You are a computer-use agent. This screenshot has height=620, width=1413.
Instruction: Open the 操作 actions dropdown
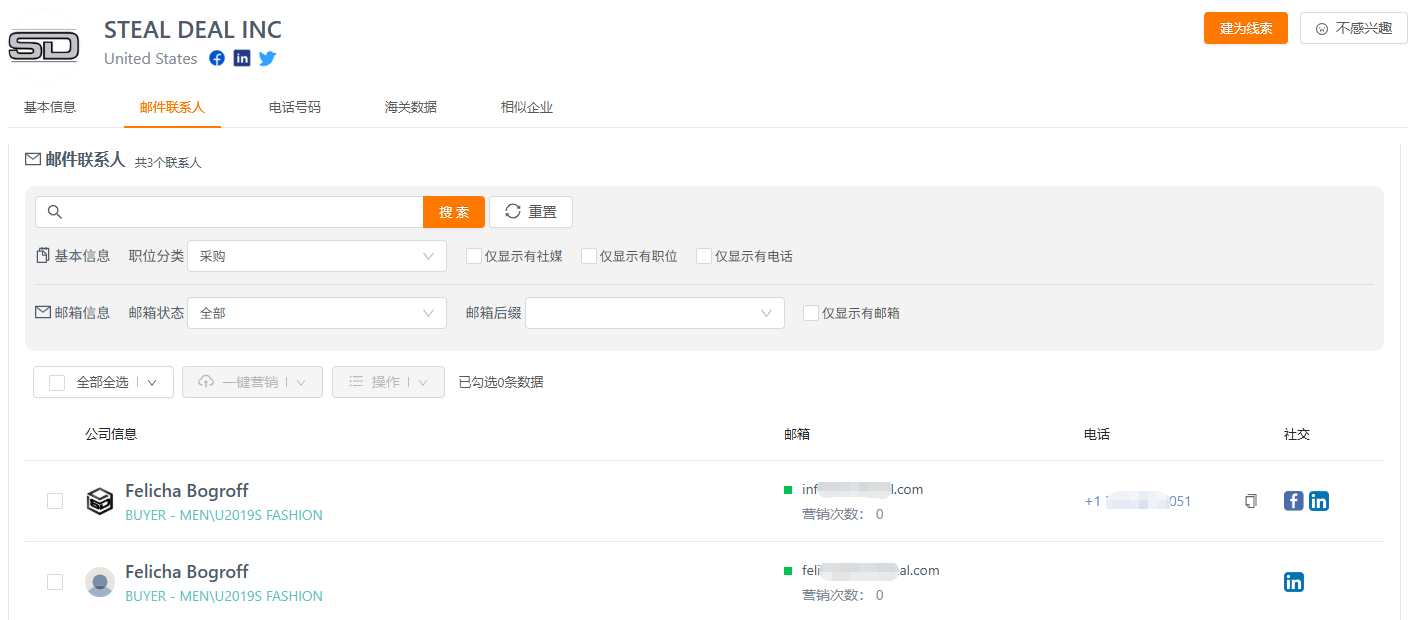[x=388, y=382]
